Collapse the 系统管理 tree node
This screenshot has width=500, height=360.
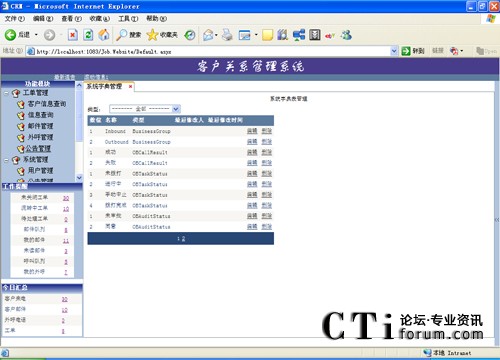point(6,160)
